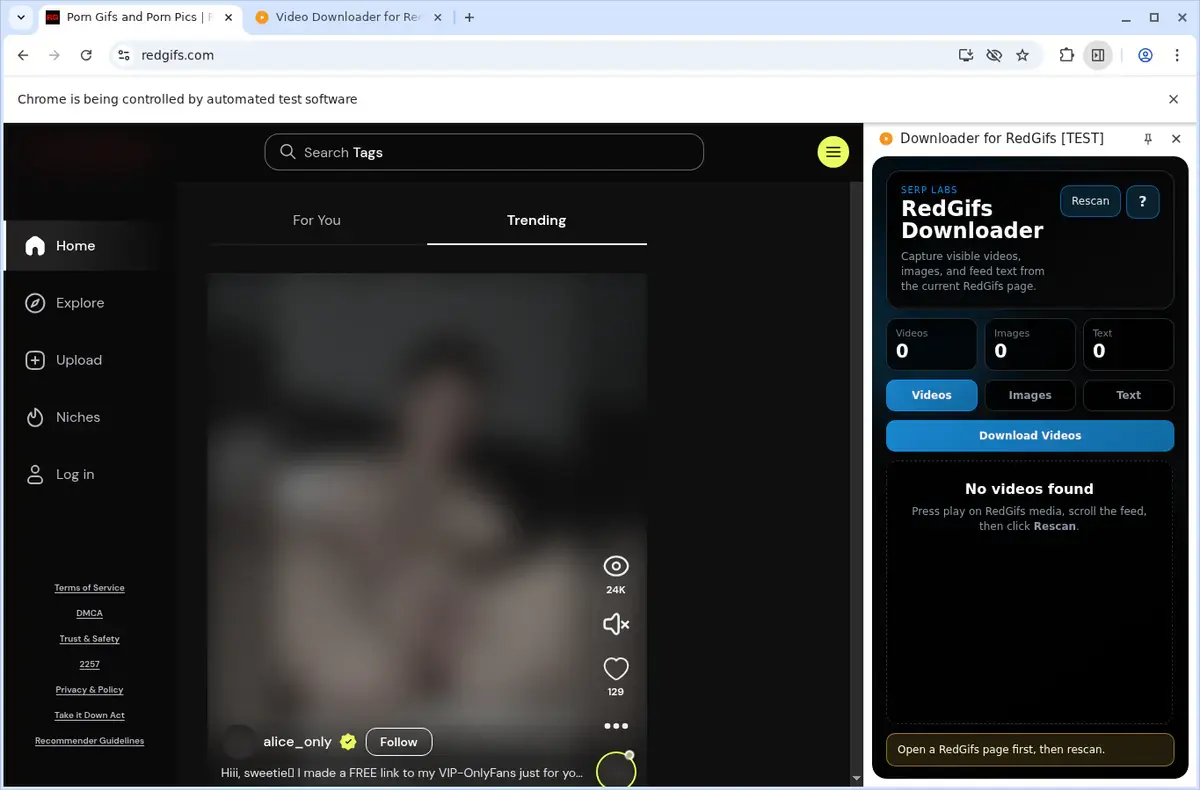Open the Take It Down Act link
This screenshot has height=790, width=1200.
pos(89,715)
